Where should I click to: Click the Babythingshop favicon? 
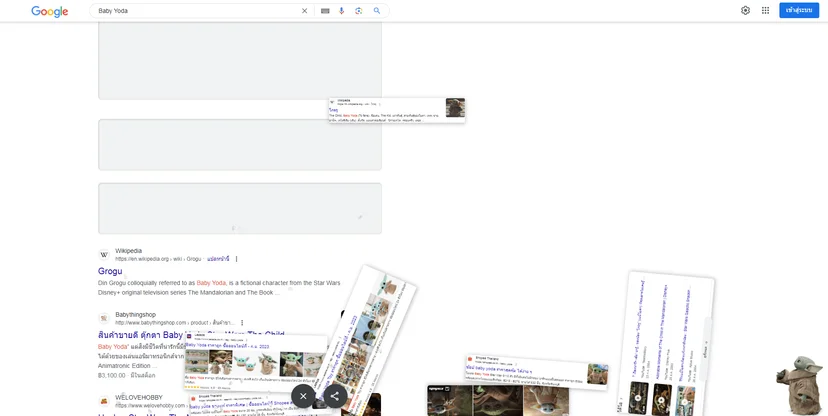point(104,318)
